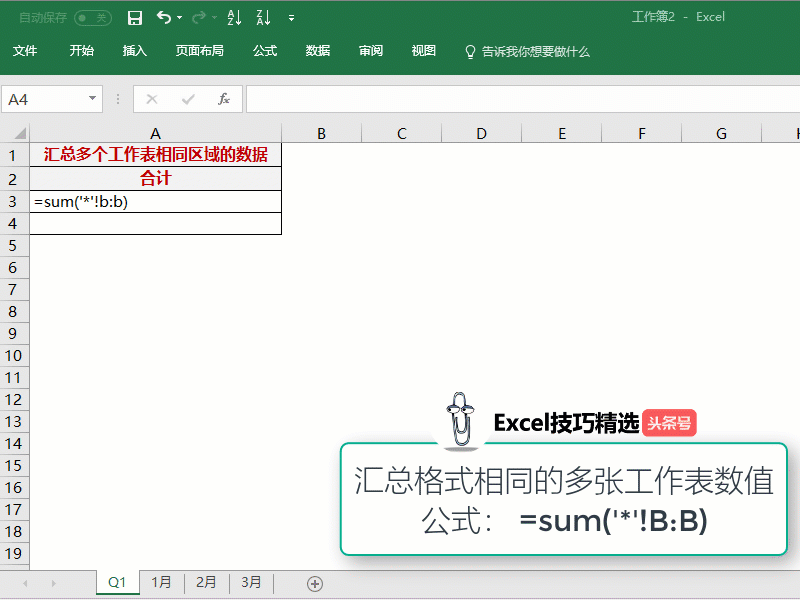Select column G header

(x=721, y=134)
